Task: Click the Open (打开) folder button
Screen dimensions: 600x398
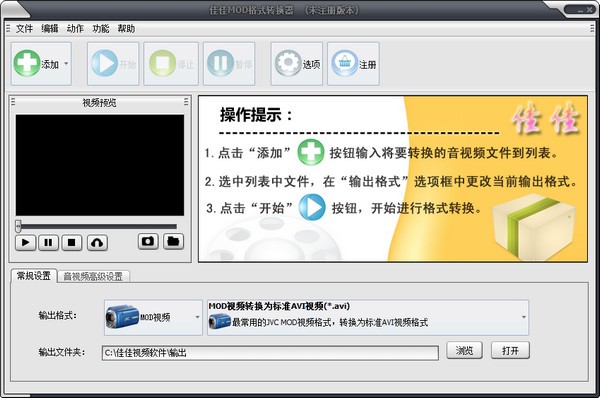Action: [510, 350]
